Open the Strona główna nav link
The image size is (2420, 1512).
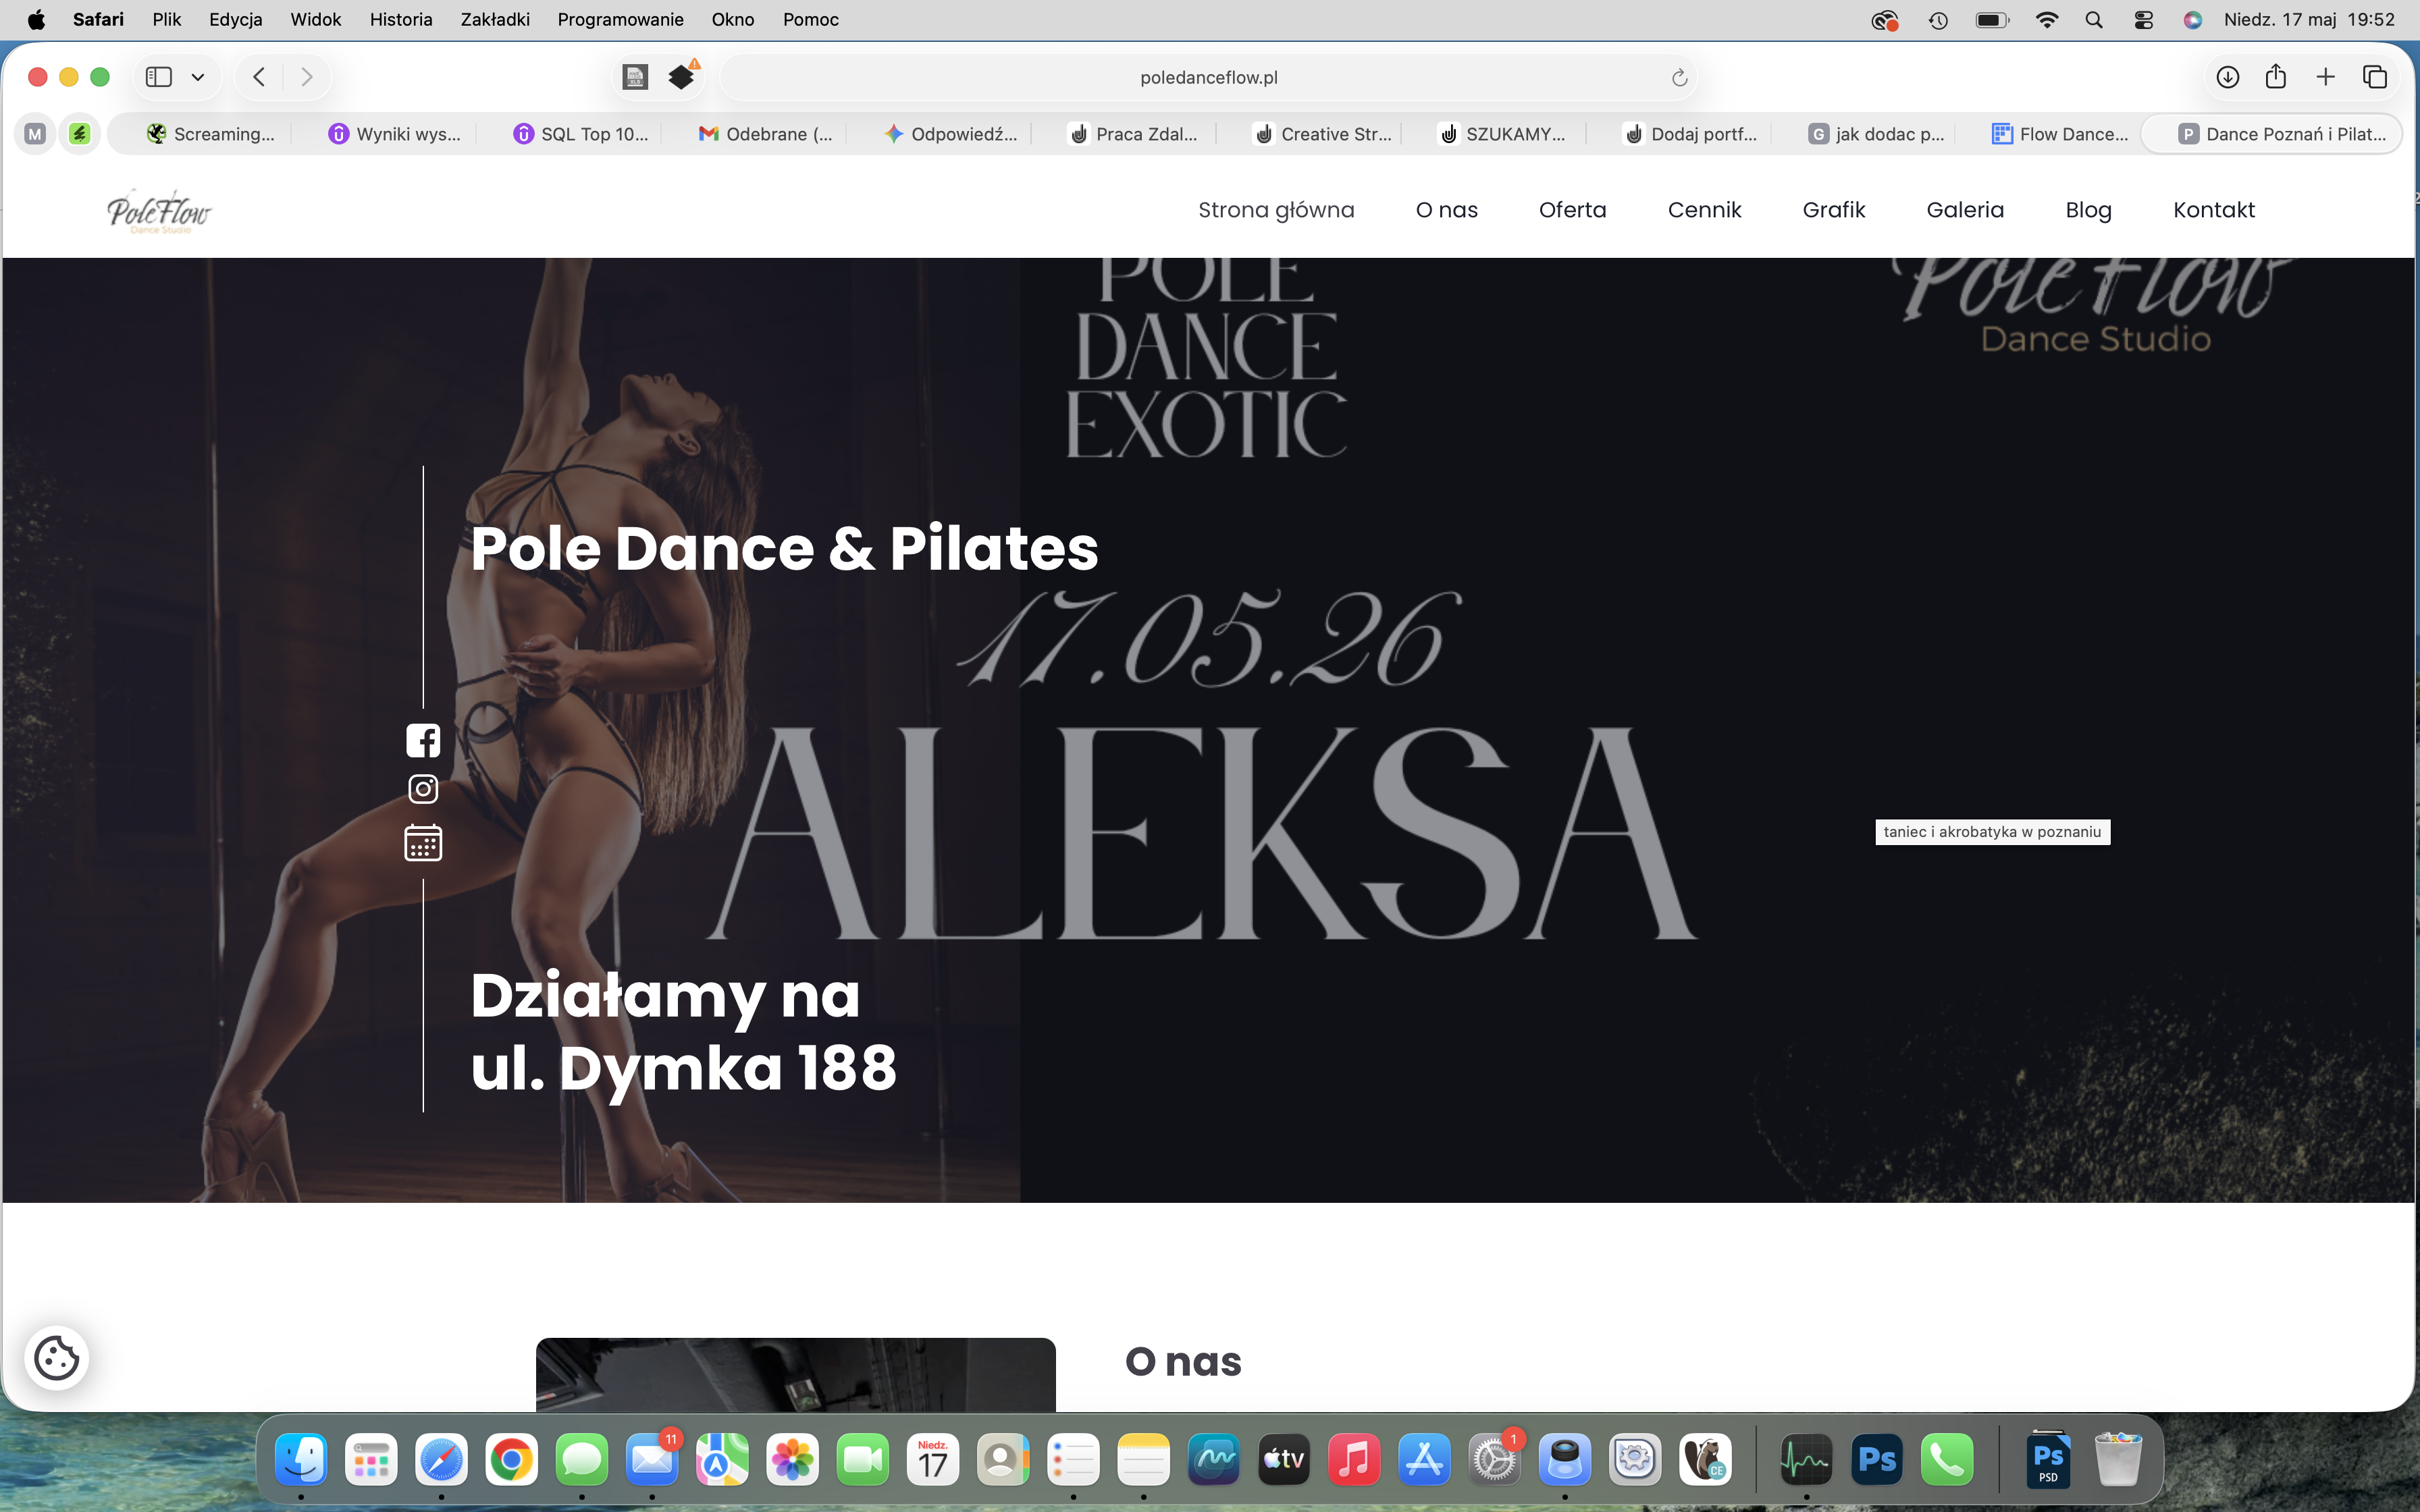(x=1276, y=210)
